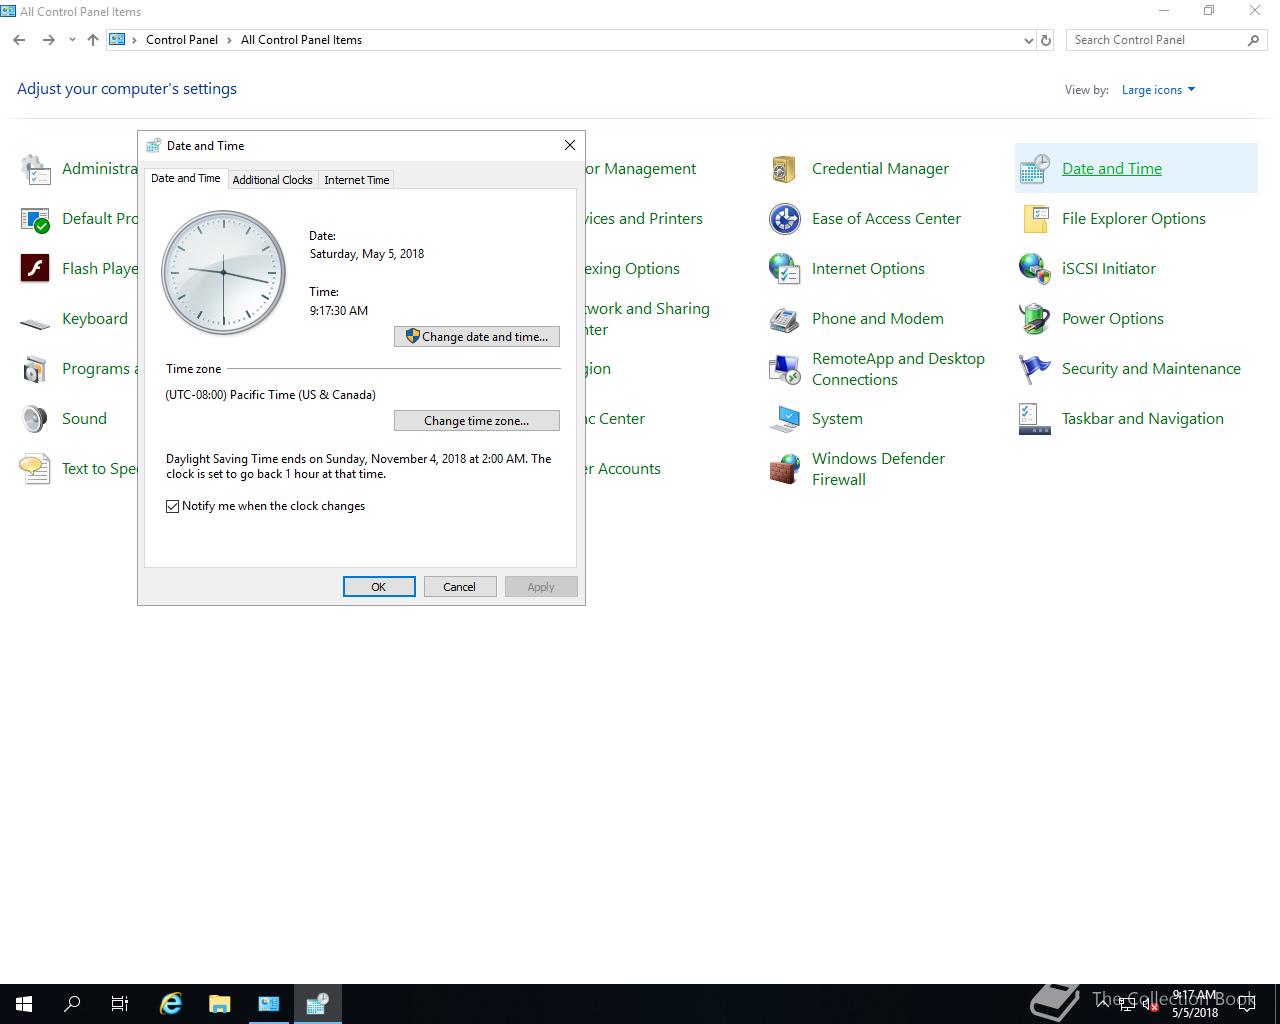
Task: Switch to the Additional Clocks tab
Action: (x=272, y=180)
